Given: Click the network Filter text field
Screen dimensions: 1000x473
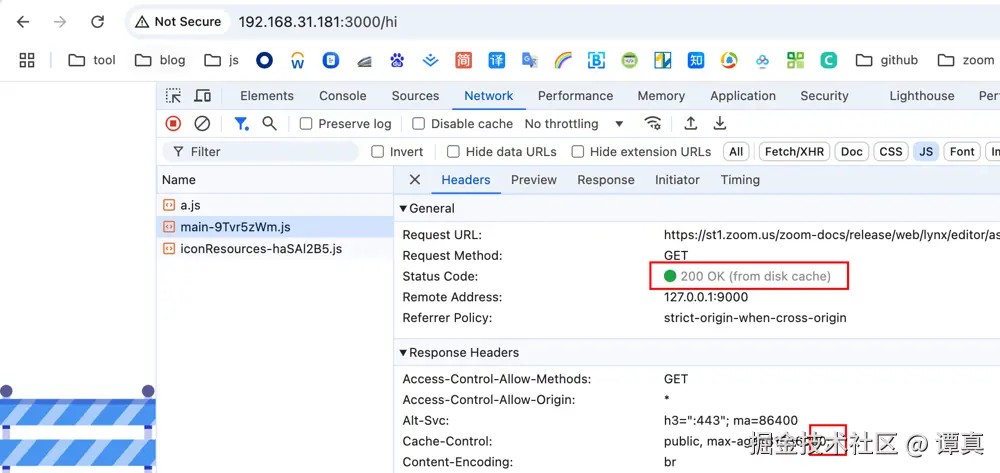Looking at the screenshot, I should 261,152.
